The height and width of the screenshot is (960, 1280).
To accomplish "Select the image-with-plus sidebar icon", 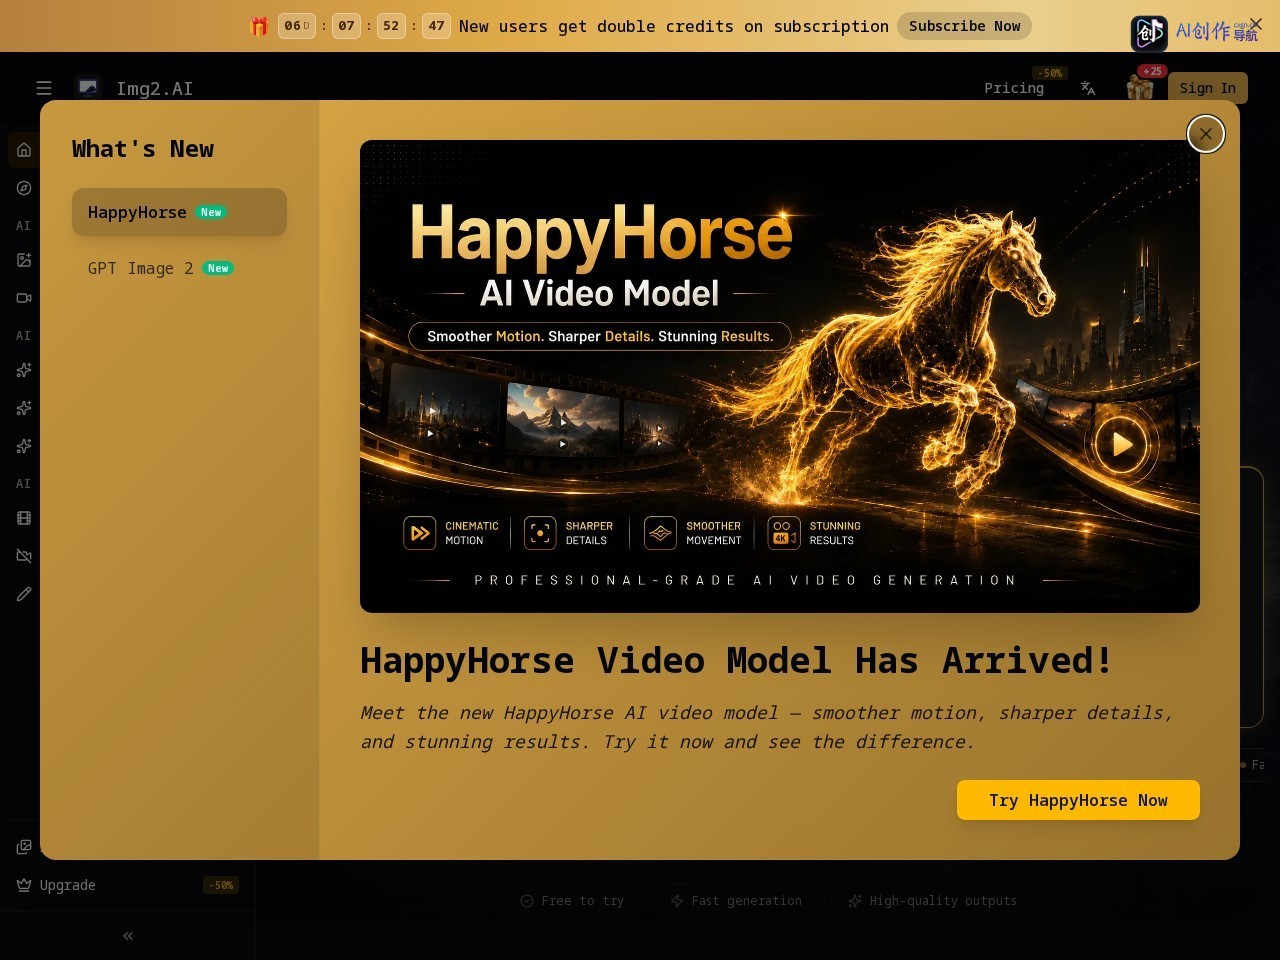I will [24, 260].
